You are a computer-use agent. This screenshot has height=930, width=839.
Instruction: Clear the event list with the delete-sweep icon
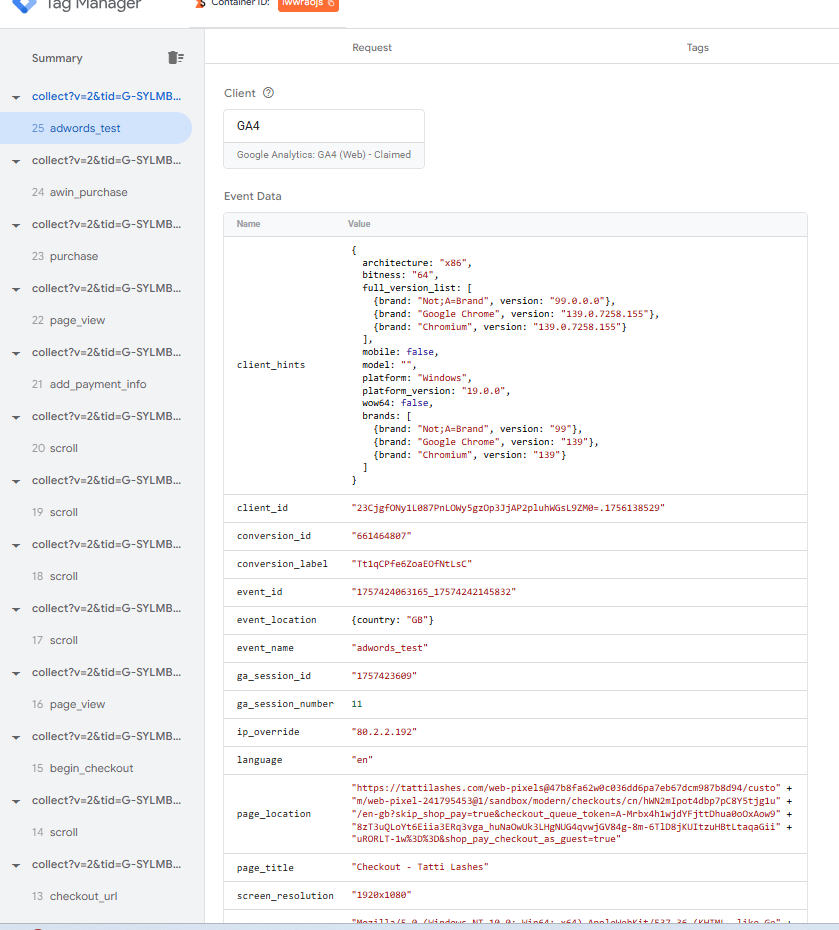pos(176,58)
